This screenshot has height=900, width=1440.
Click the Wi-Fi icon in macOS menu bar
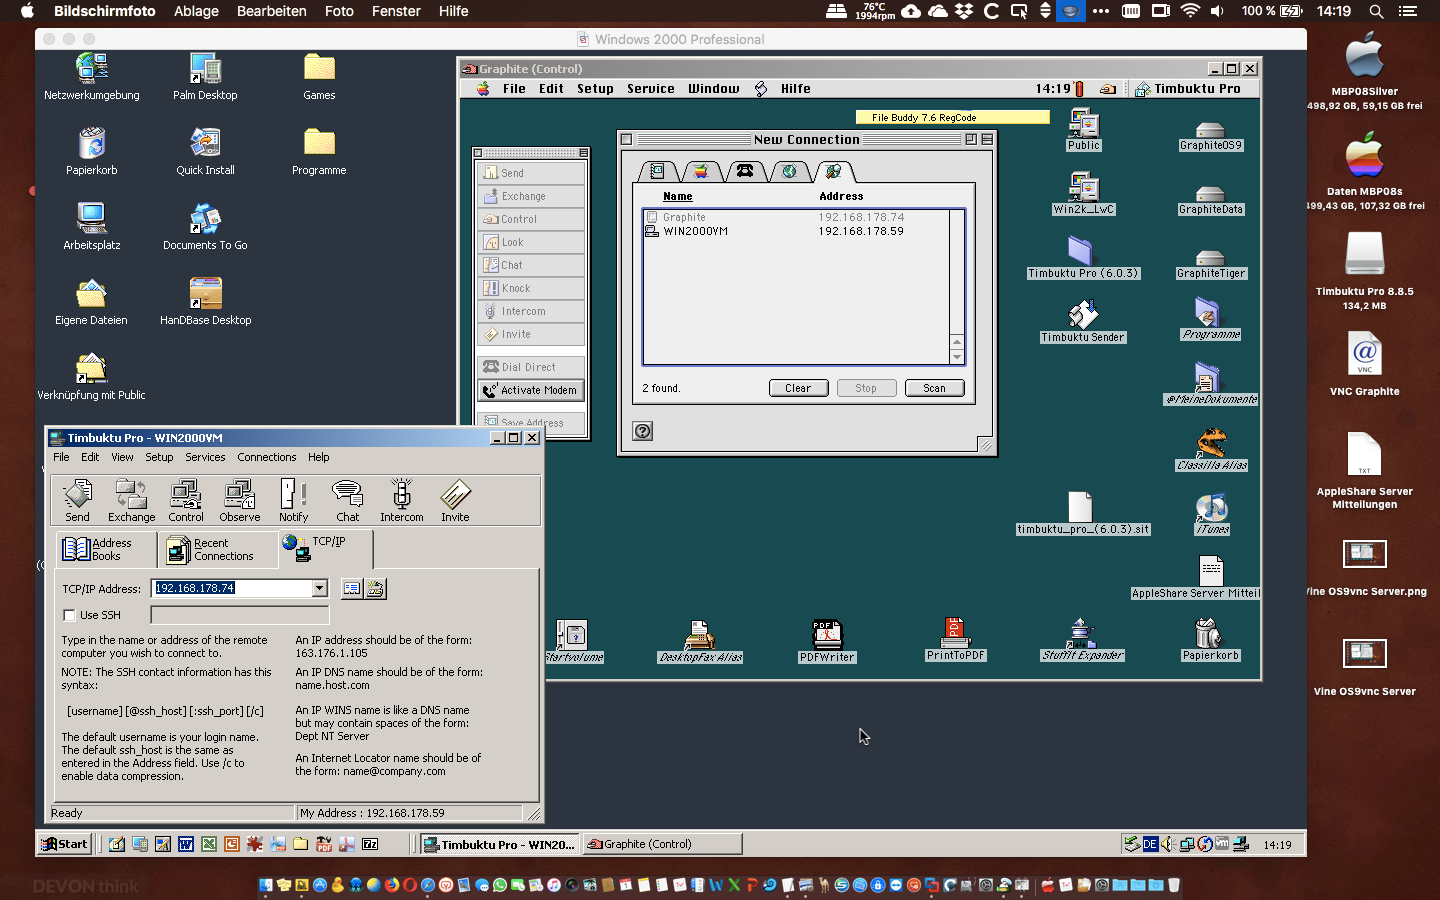[1190, 11]
